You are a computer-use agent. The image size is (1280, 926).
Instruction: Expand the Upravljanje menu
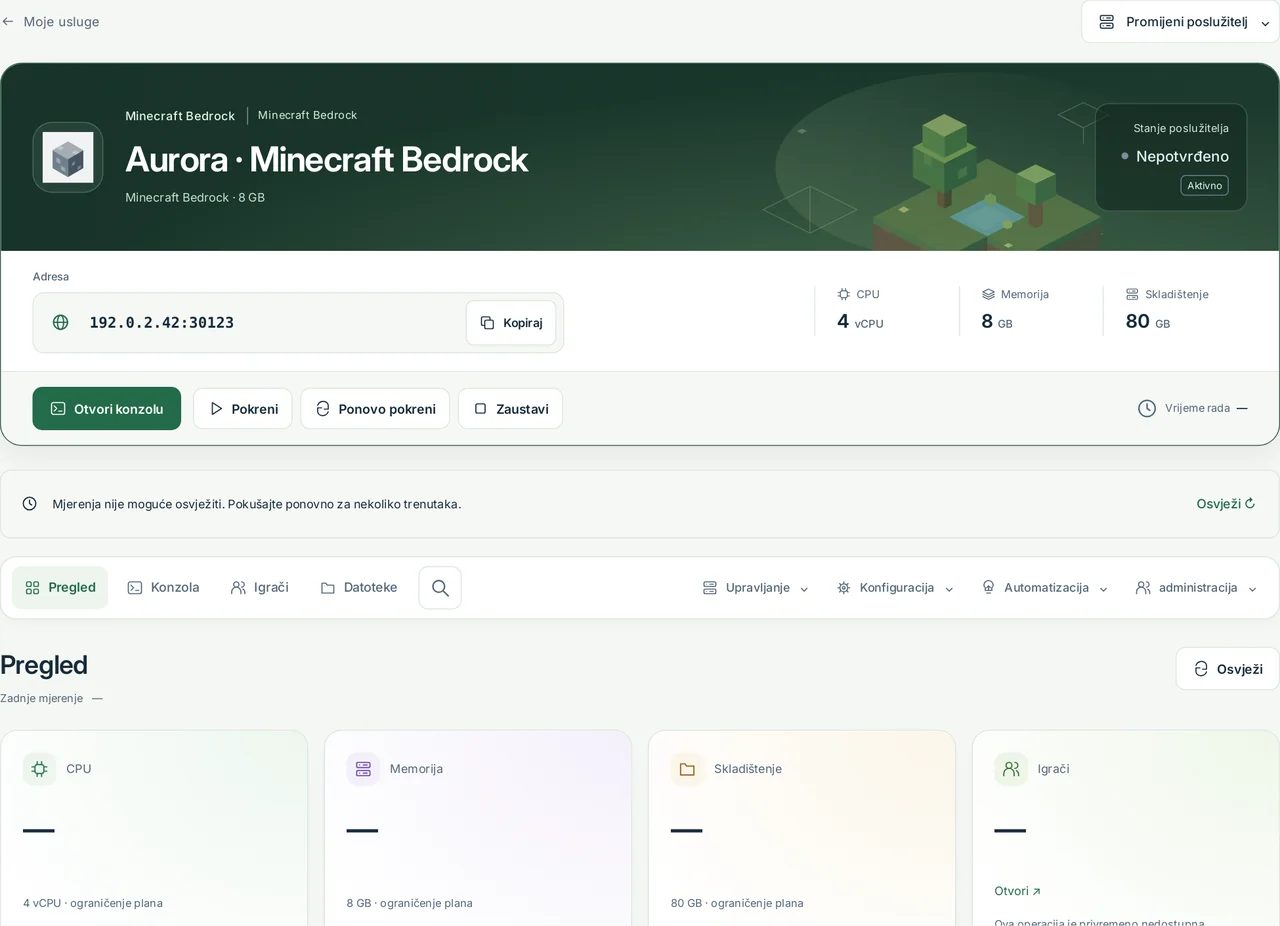click(755, 588)
